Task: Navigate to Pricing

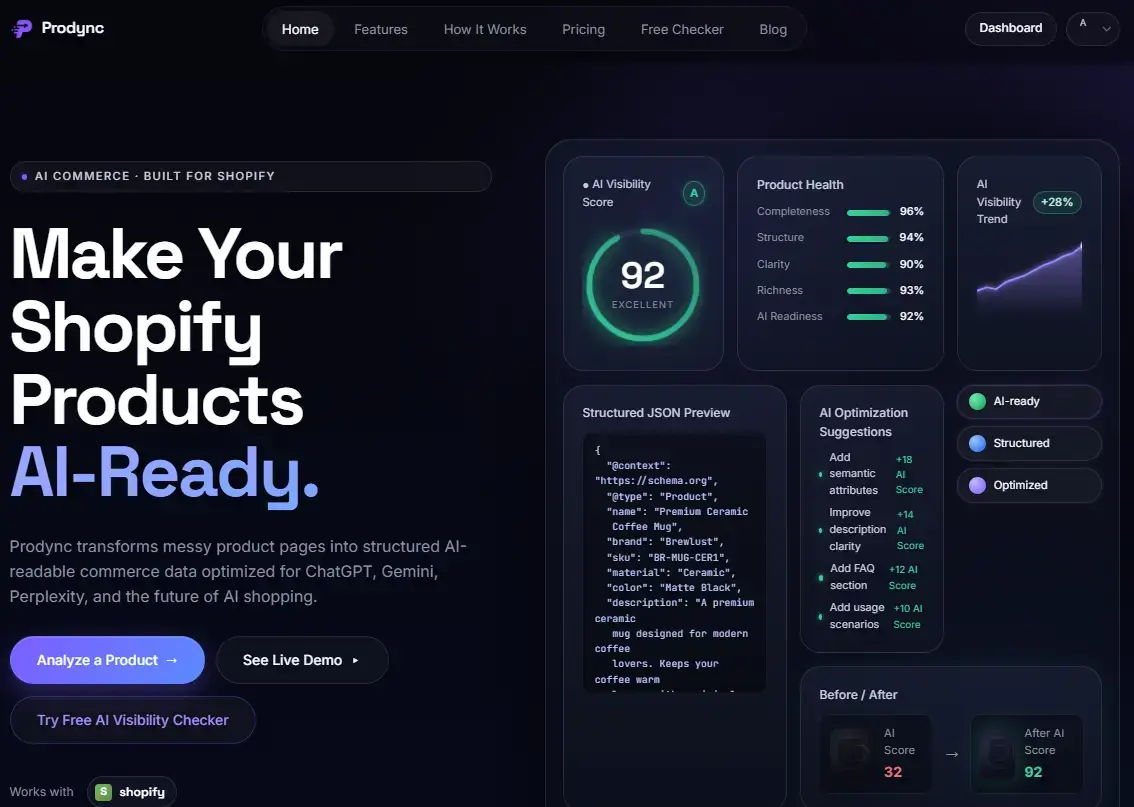Action: [583, 30]
